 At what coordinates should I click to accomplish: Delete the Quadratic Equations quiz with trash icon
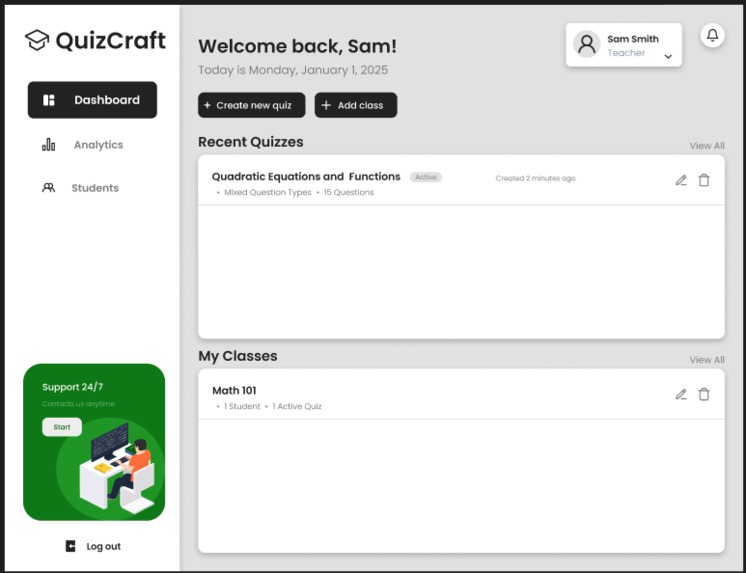(704, 180)
